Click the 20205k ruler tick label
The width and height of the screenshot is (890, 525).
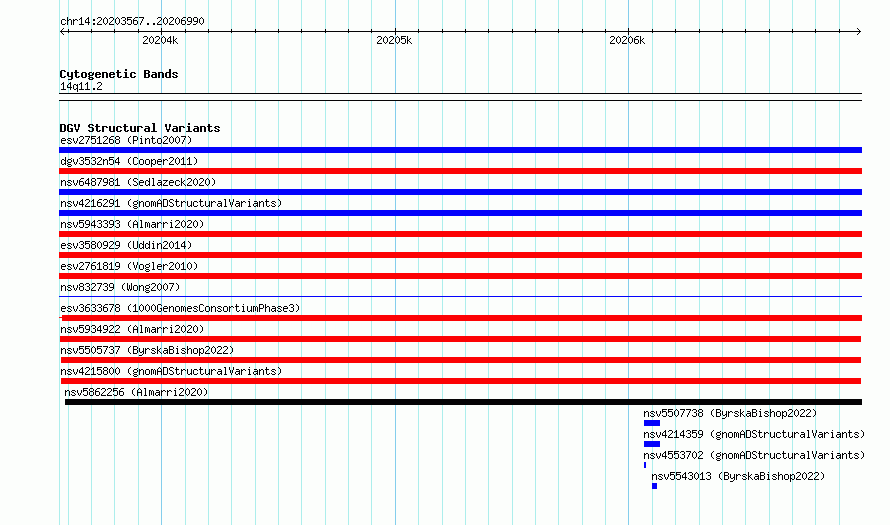click(x=394, y=40)
